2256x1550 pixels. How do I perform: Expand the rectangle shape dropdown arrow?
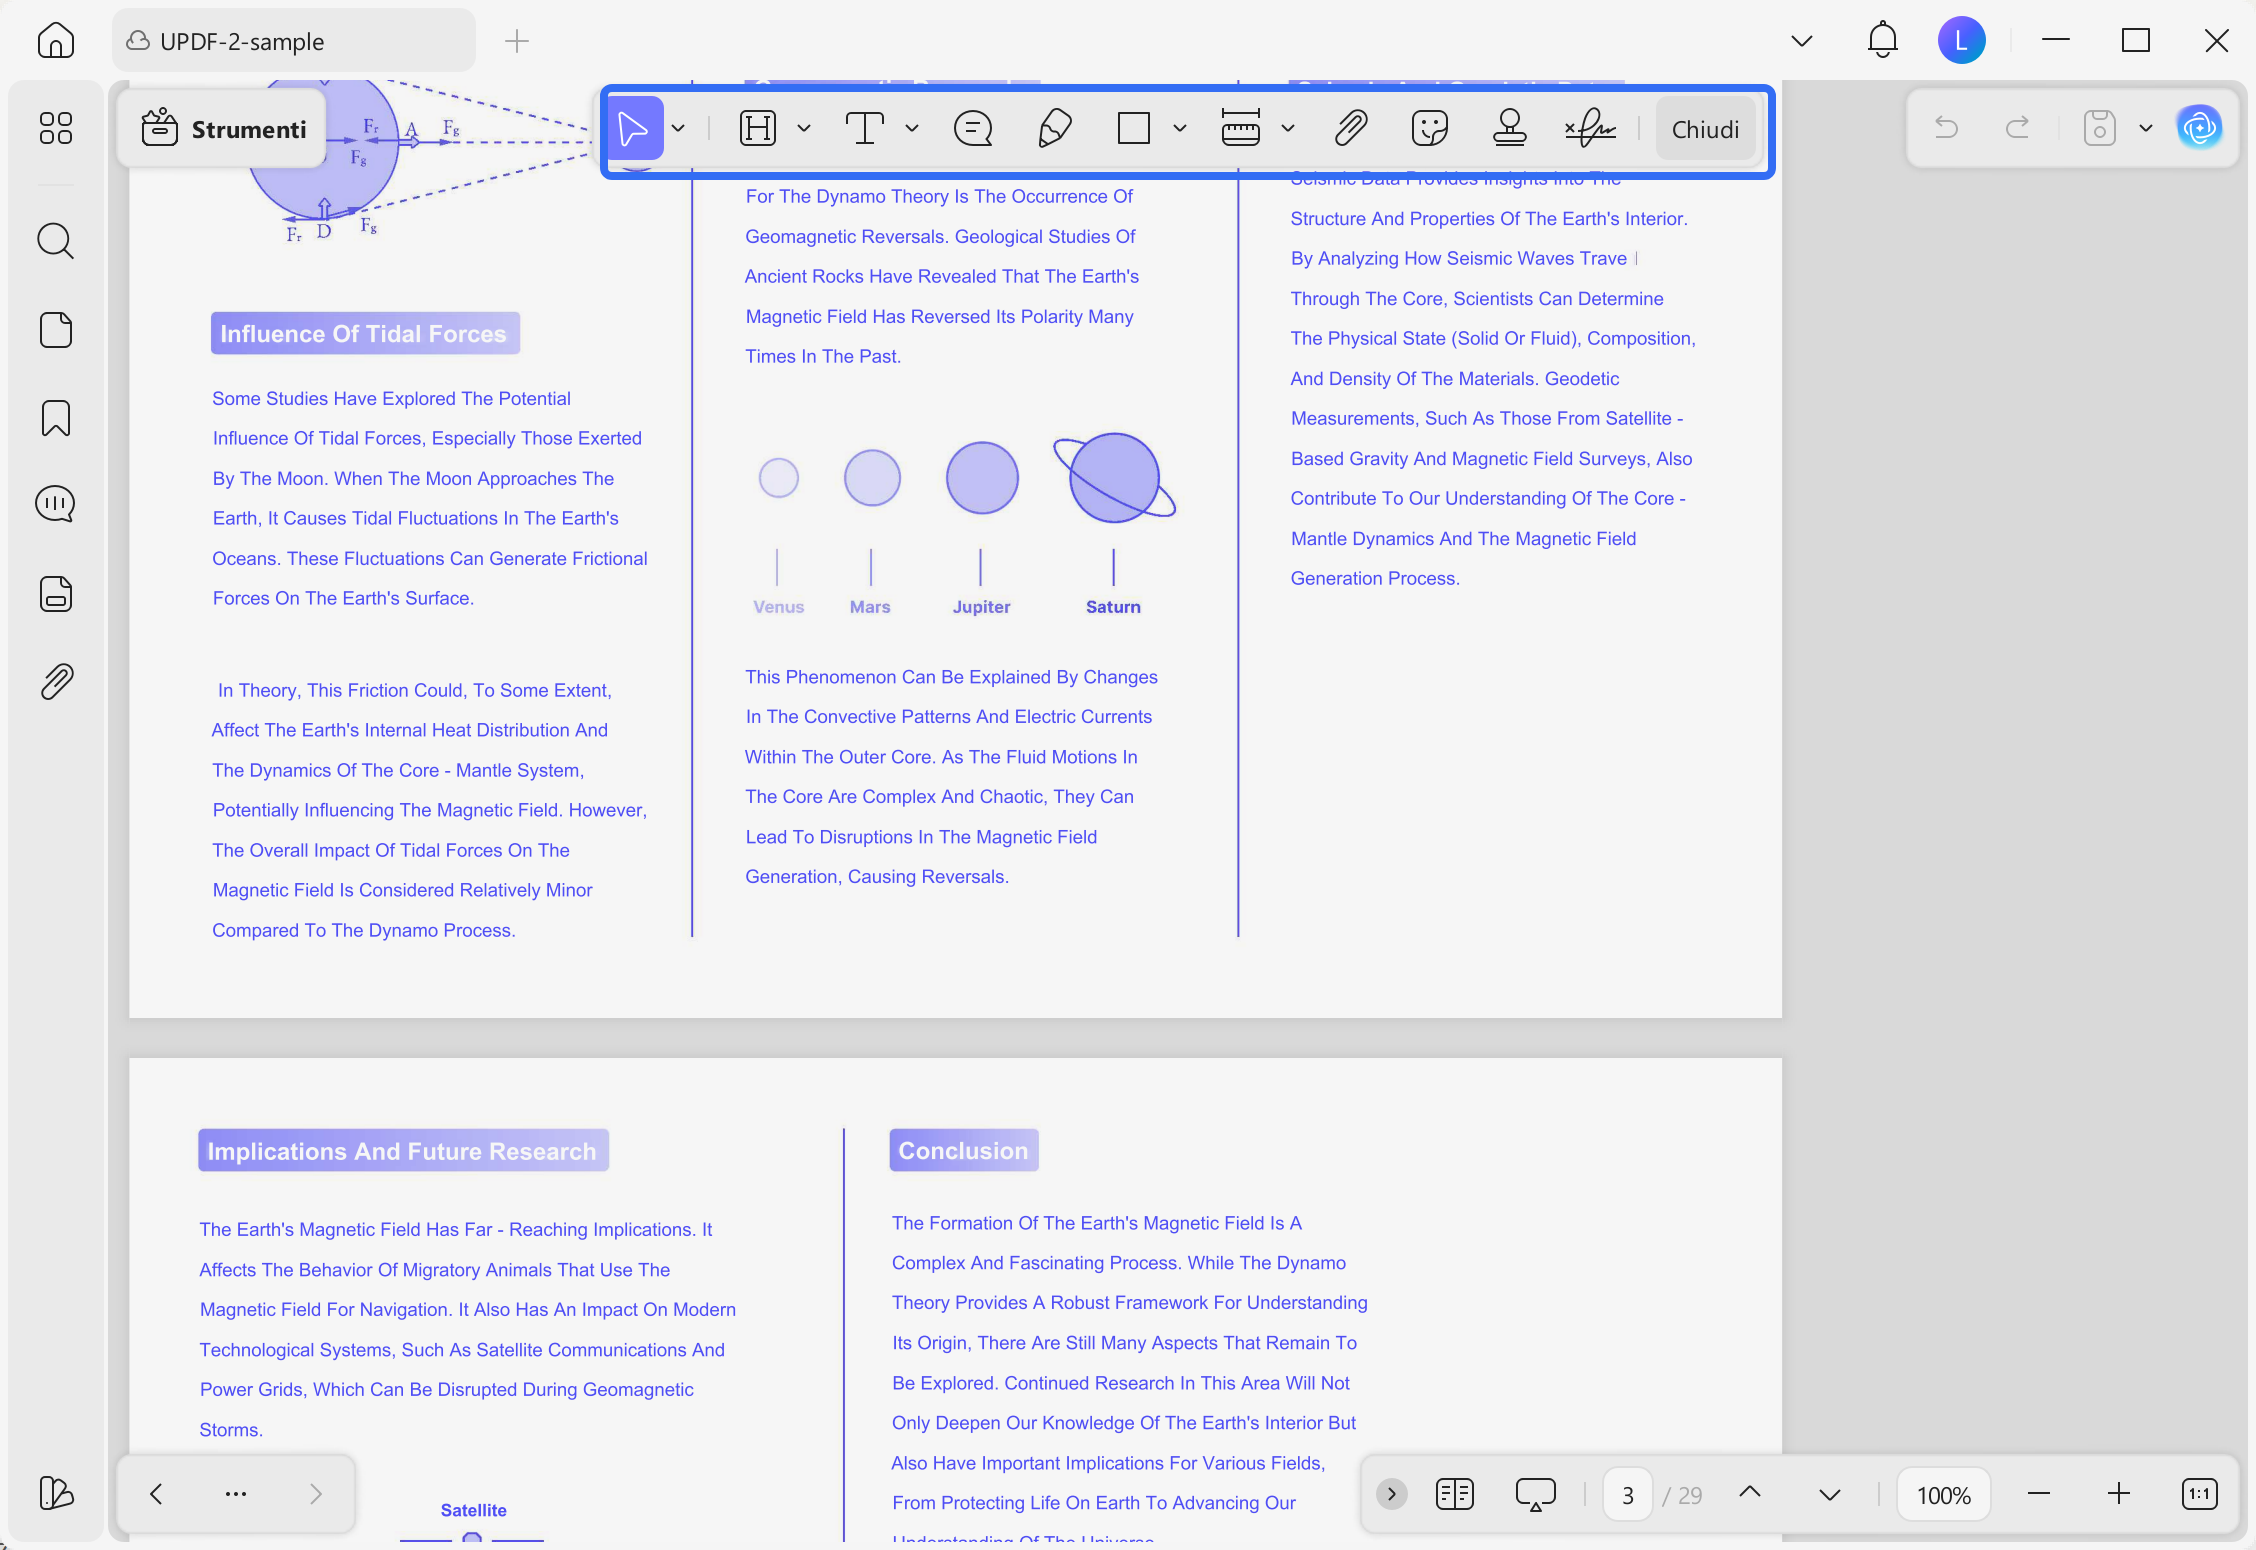click(x=1180, y=129)
